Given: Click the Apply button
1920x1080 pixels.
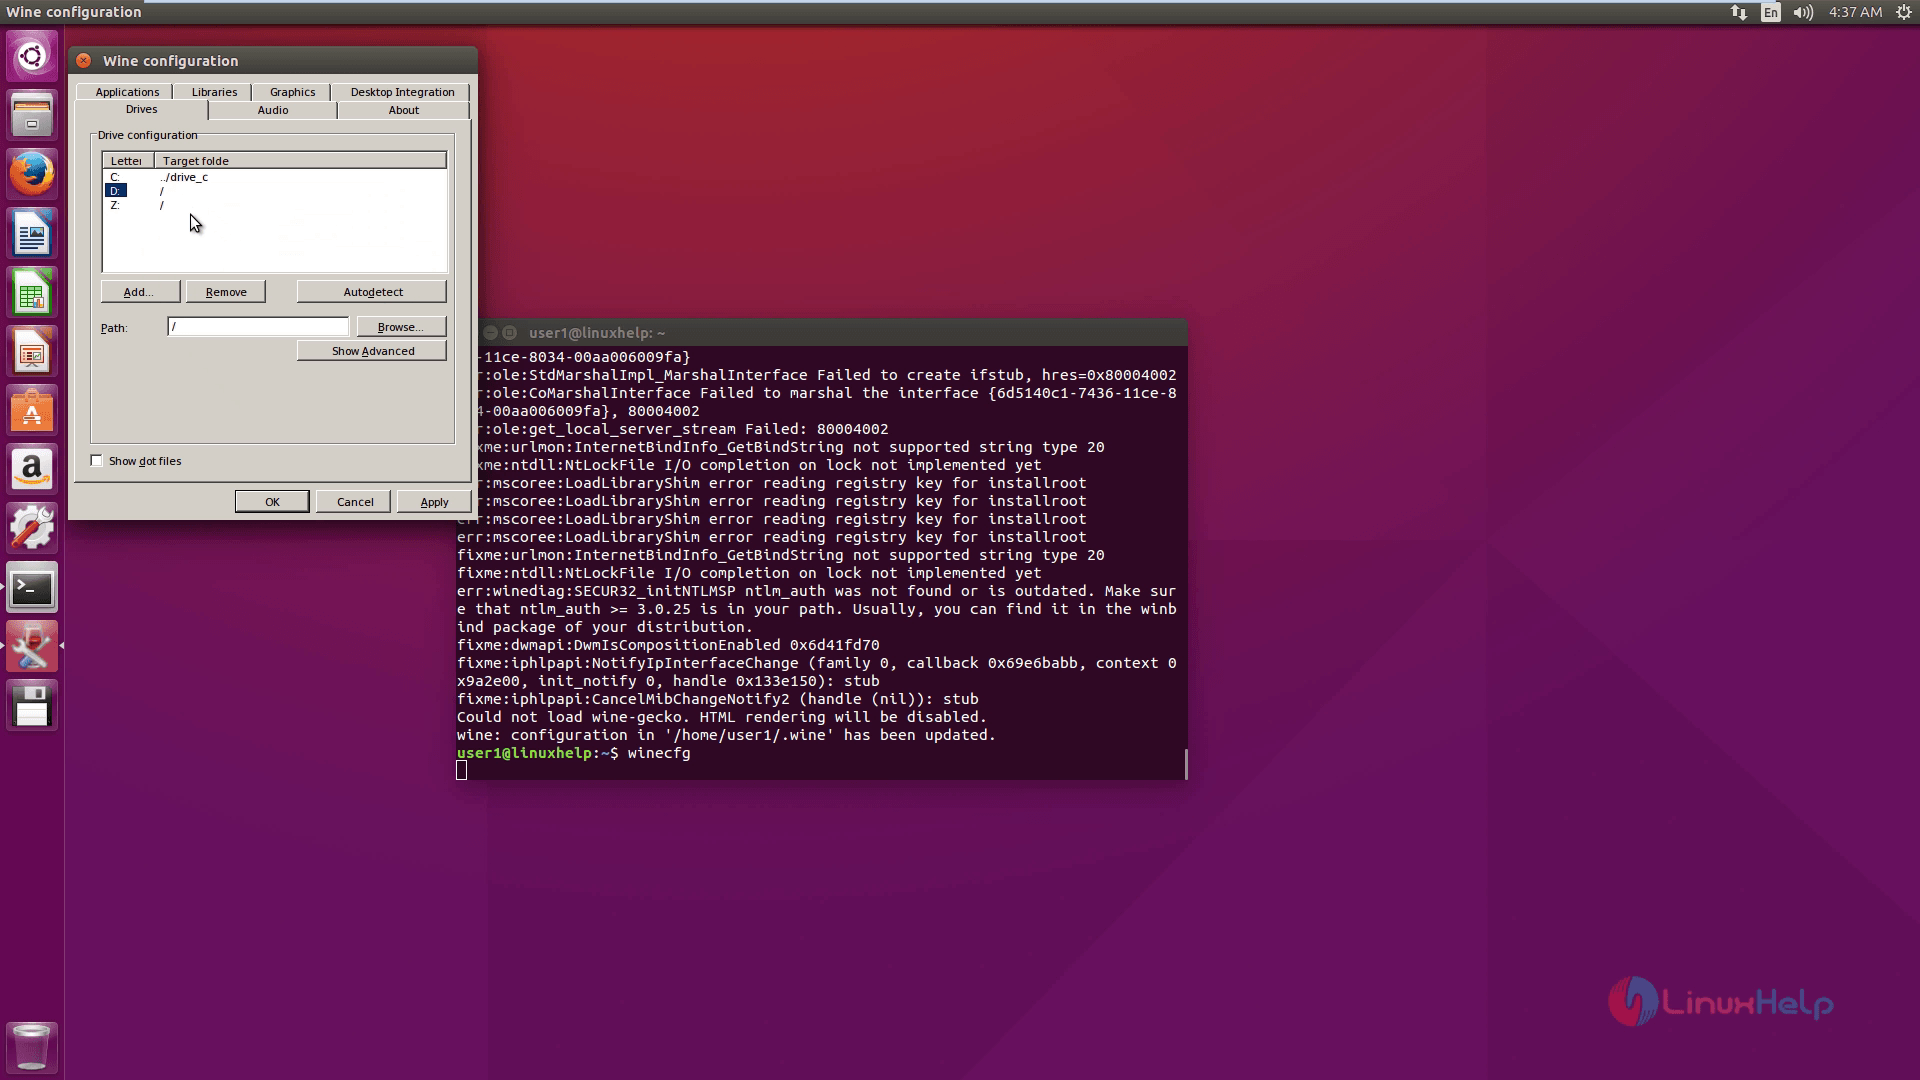Looking at the screenshot, I should tap(434, 502).
